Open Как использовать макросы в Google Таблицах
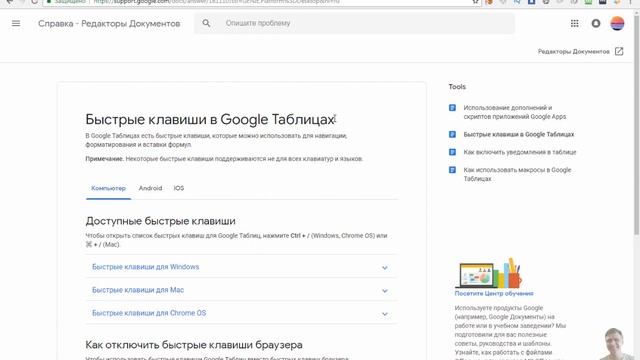This screenshot has width=640, height=360. tap(517, 174)
